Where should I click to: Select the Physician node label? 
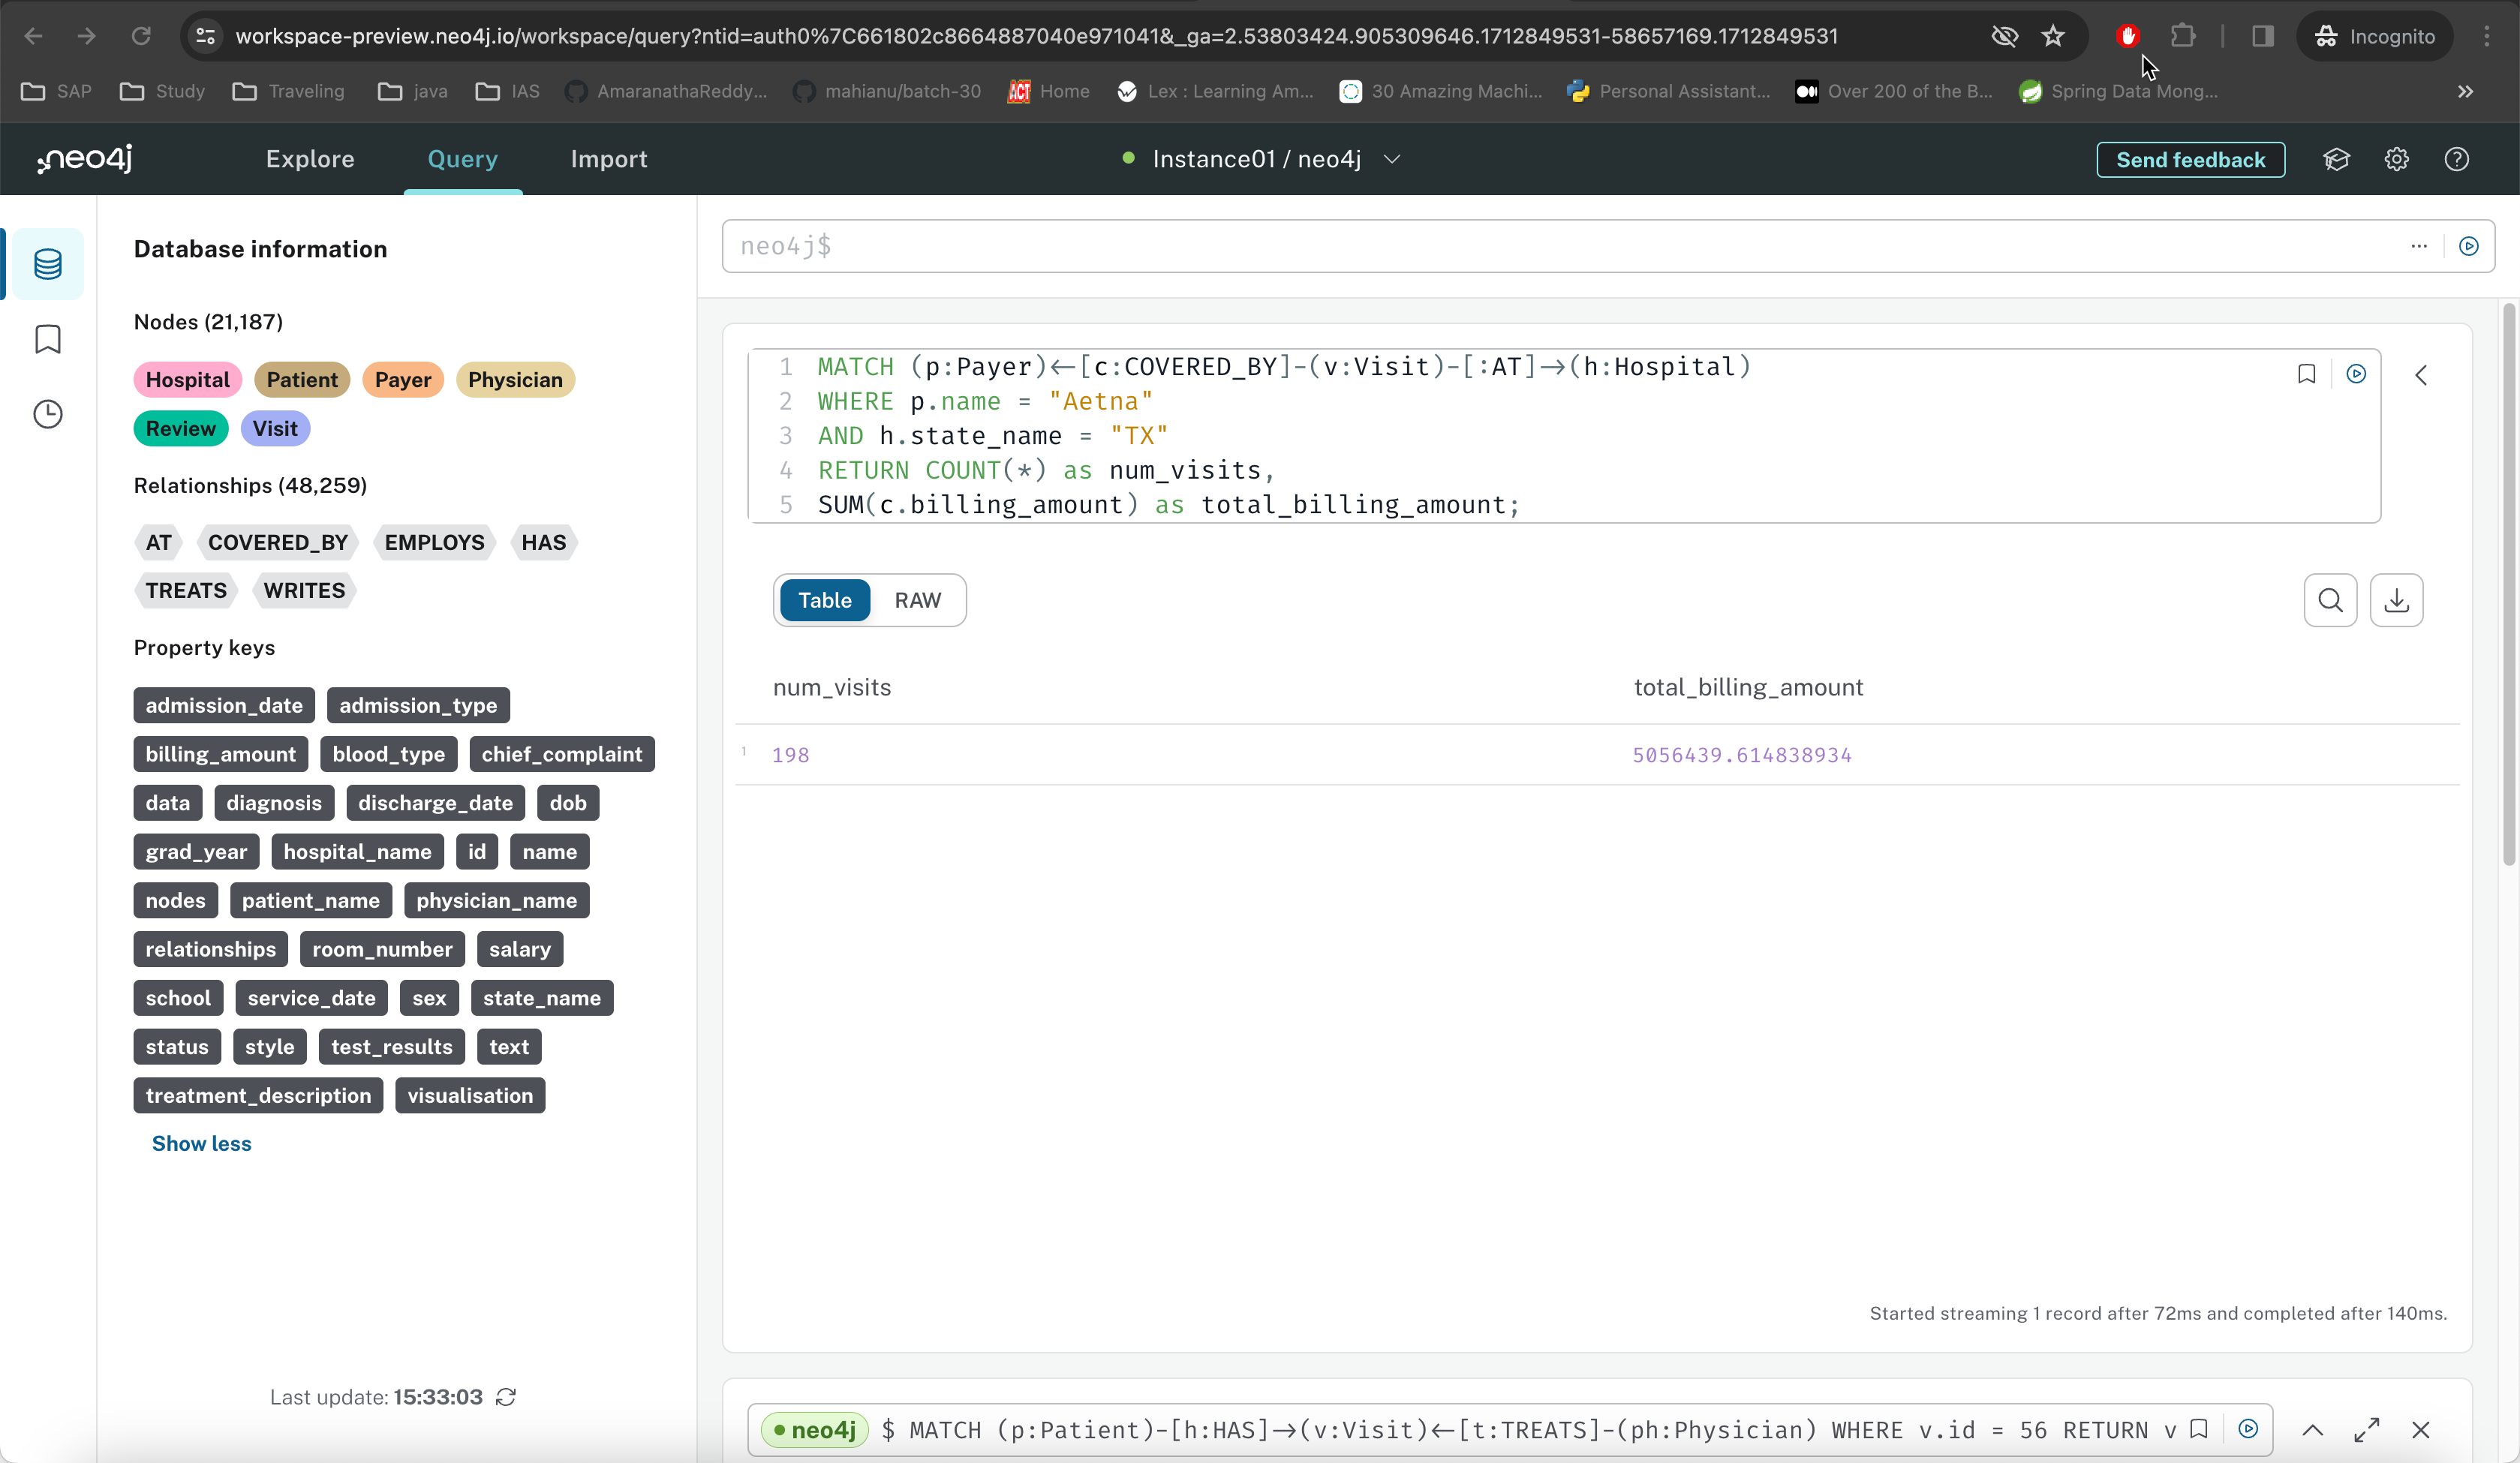(x=515, y=380)
